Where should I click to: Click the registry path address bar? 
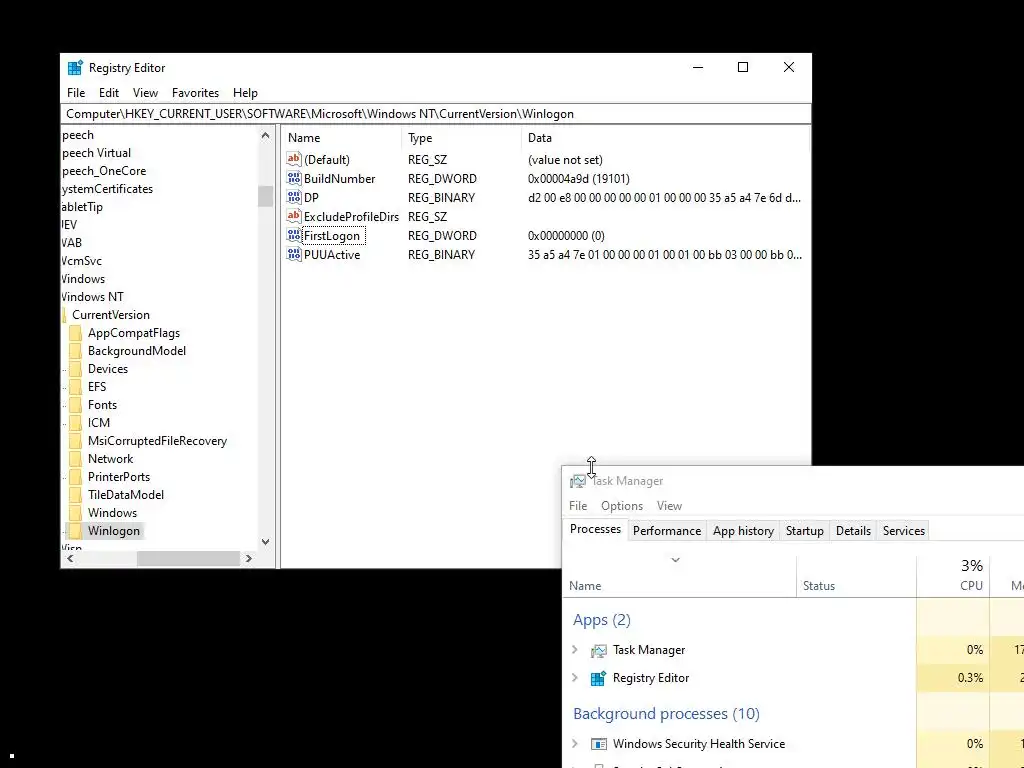(436, 114)
